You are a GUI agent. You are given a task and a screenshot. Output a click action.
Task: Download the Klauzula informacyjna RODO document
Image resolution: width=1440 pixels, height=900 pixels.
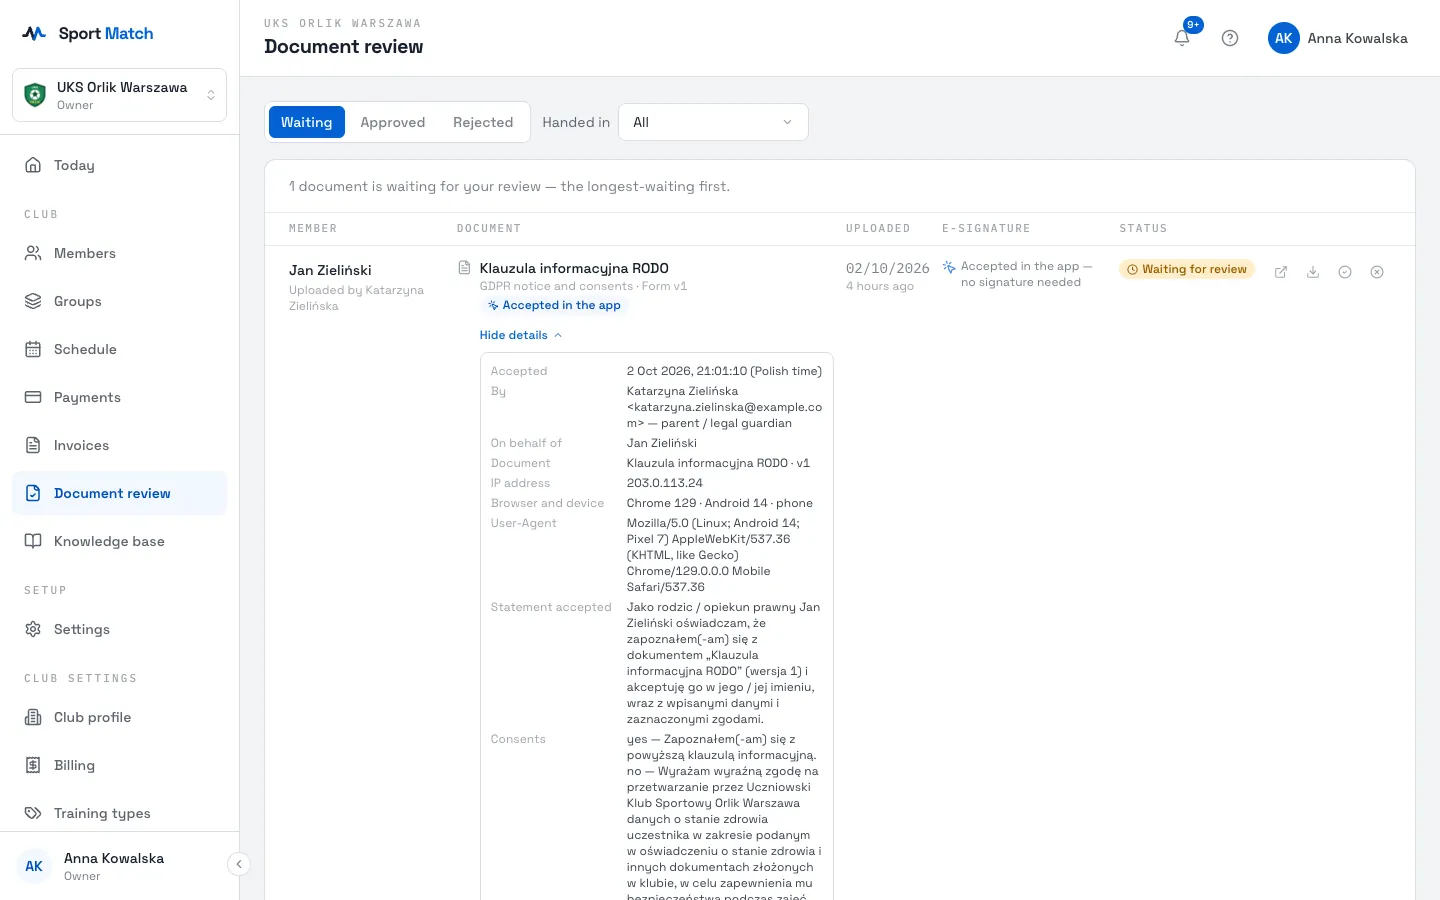coord(1313,272)
